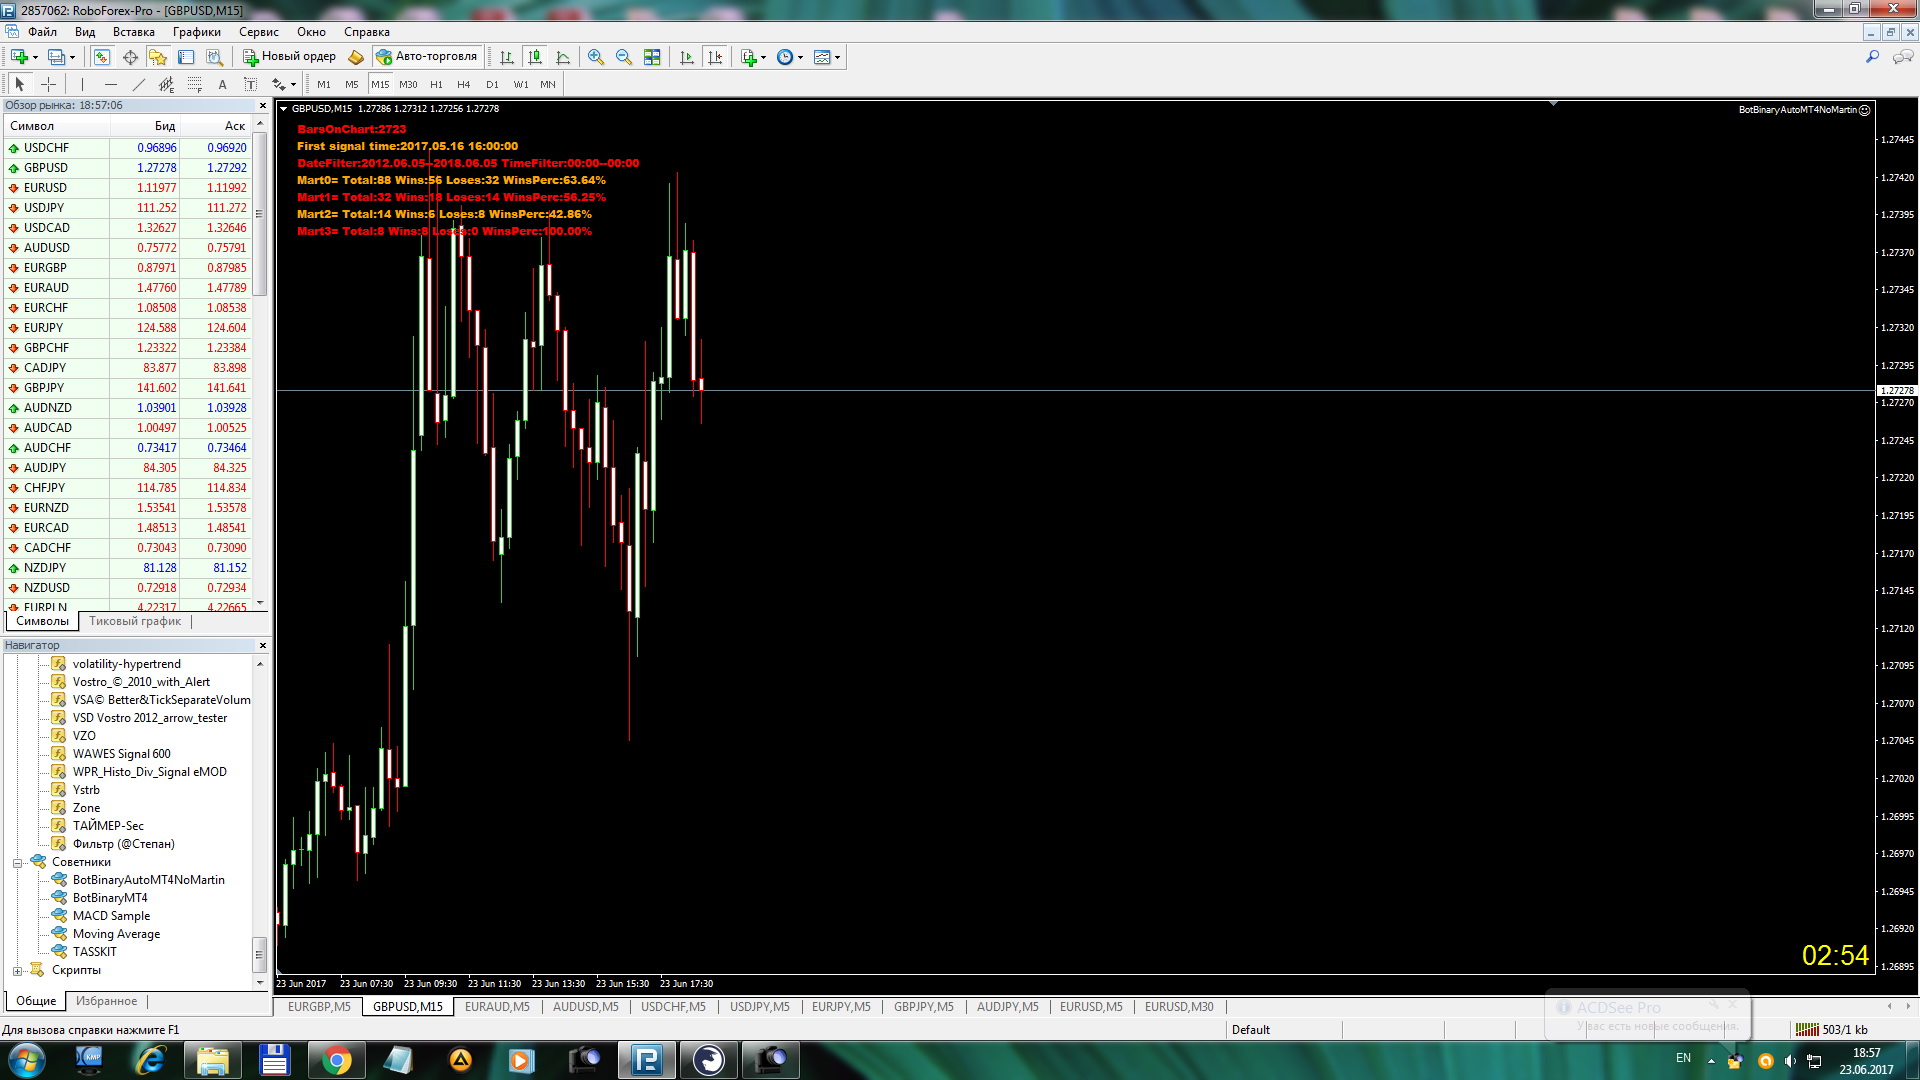Select the H1 timeframe button

(x=436, y=85)
